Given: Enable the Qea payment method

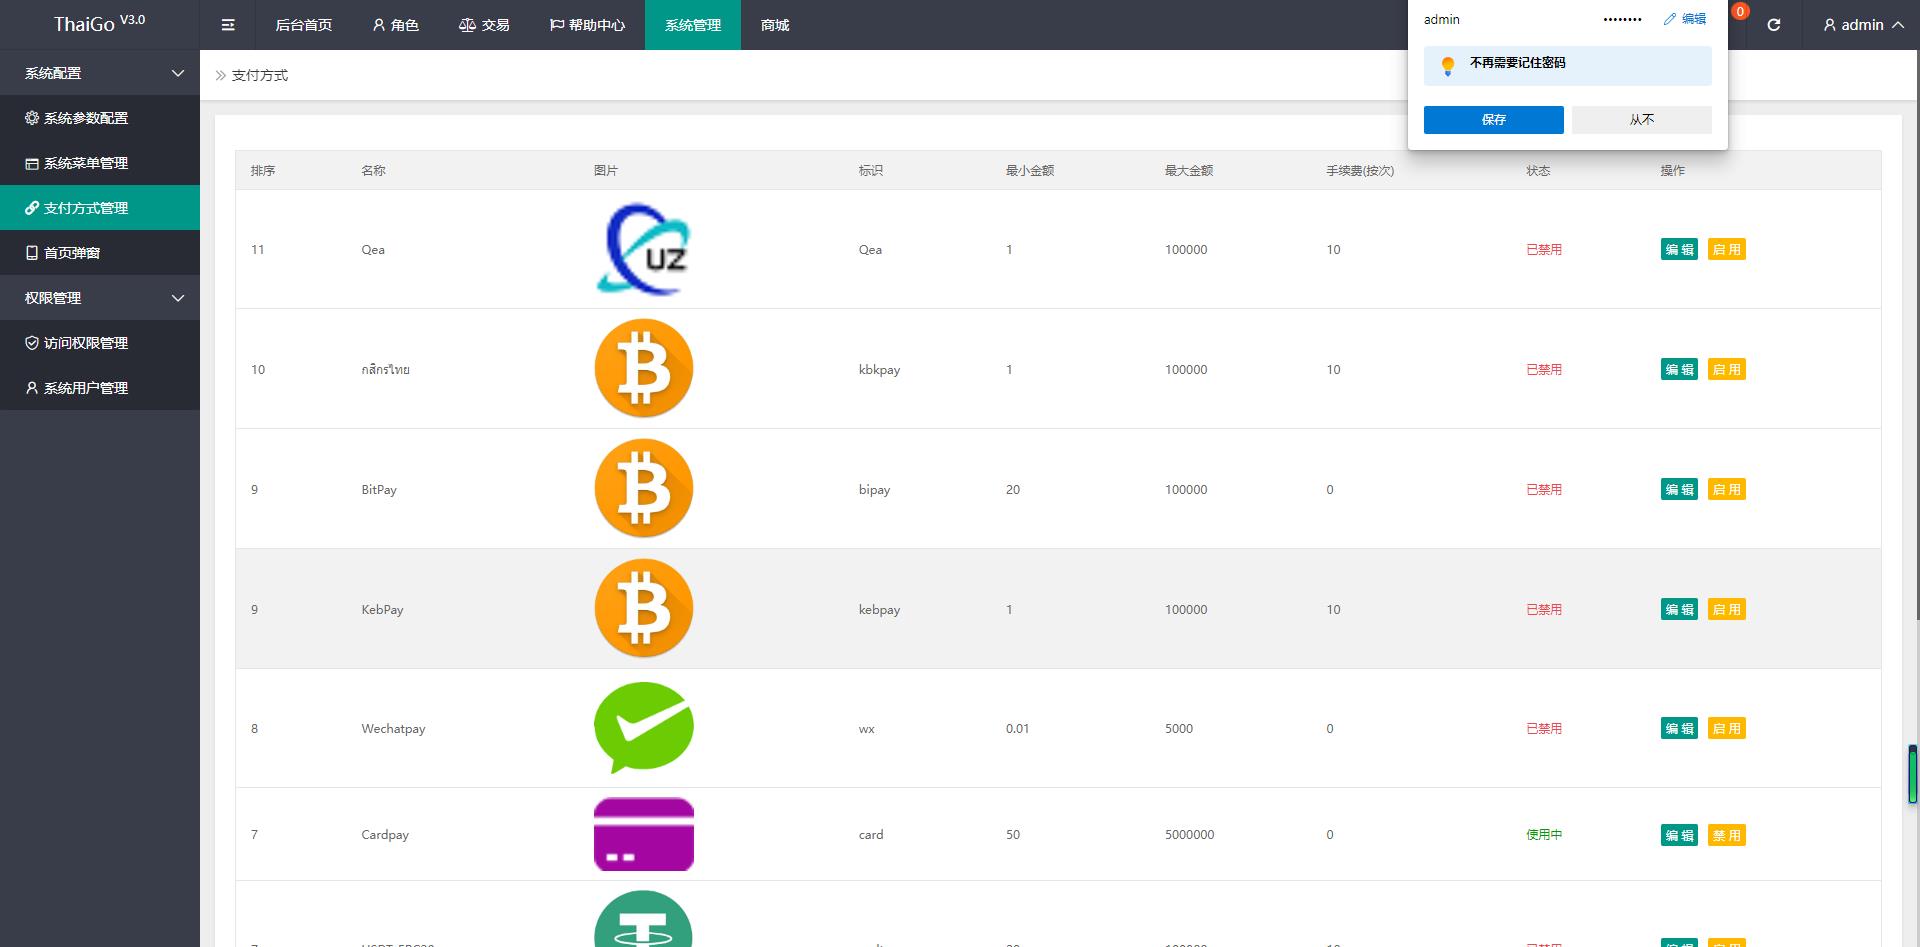Looking at the screenshot, I should (x=1727, y=249).
